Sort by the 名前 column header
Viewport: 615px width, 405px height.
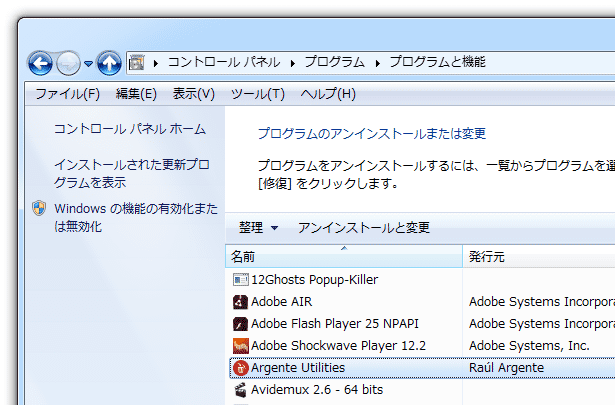tap(344, 256)
